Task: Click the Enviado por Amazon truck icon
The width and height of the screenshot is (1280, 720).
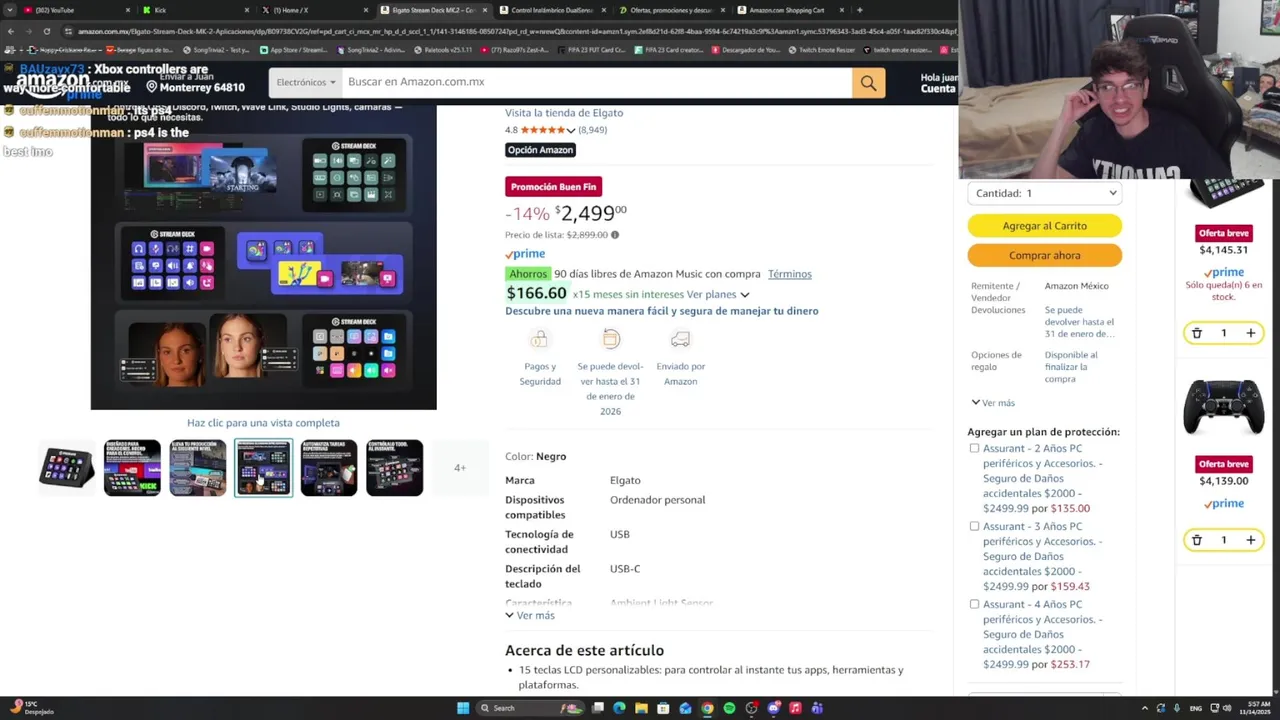Action: (680, 340)
